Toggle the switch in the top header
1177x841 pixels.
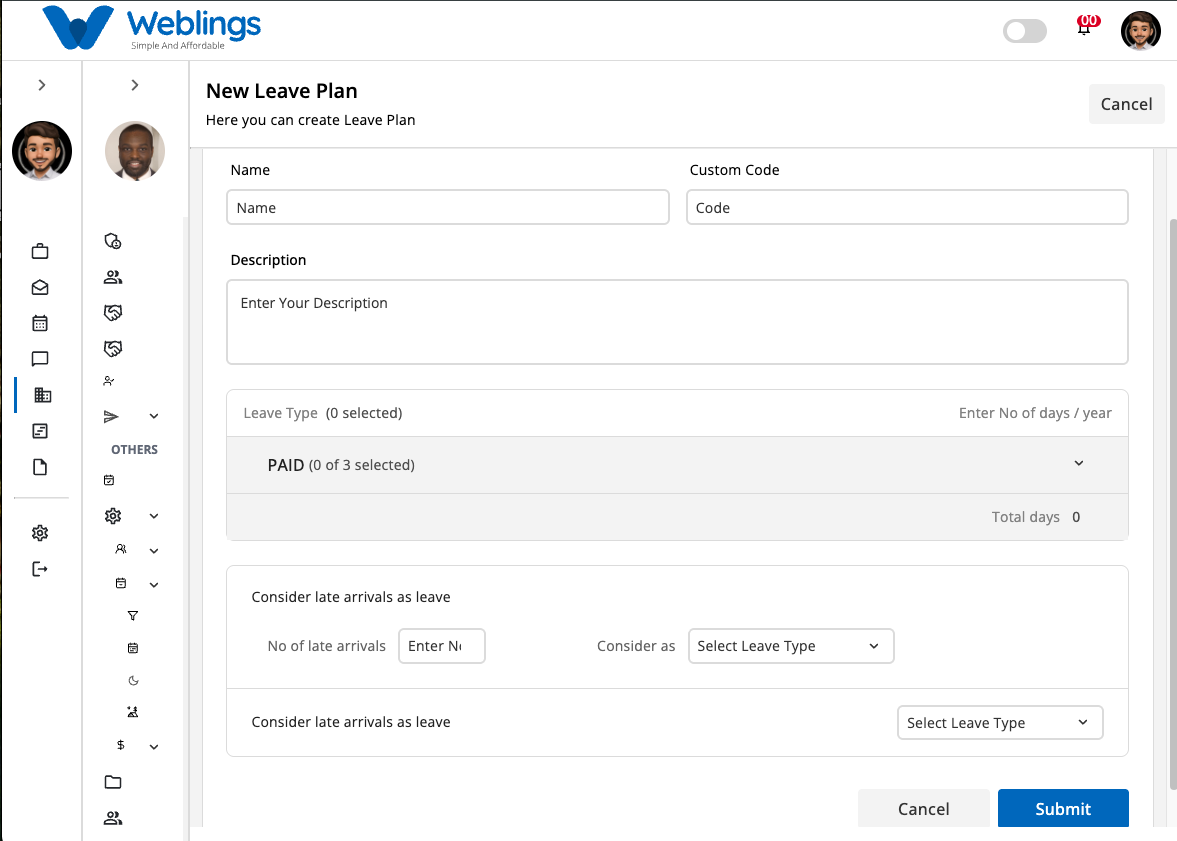coord(1025,31)
